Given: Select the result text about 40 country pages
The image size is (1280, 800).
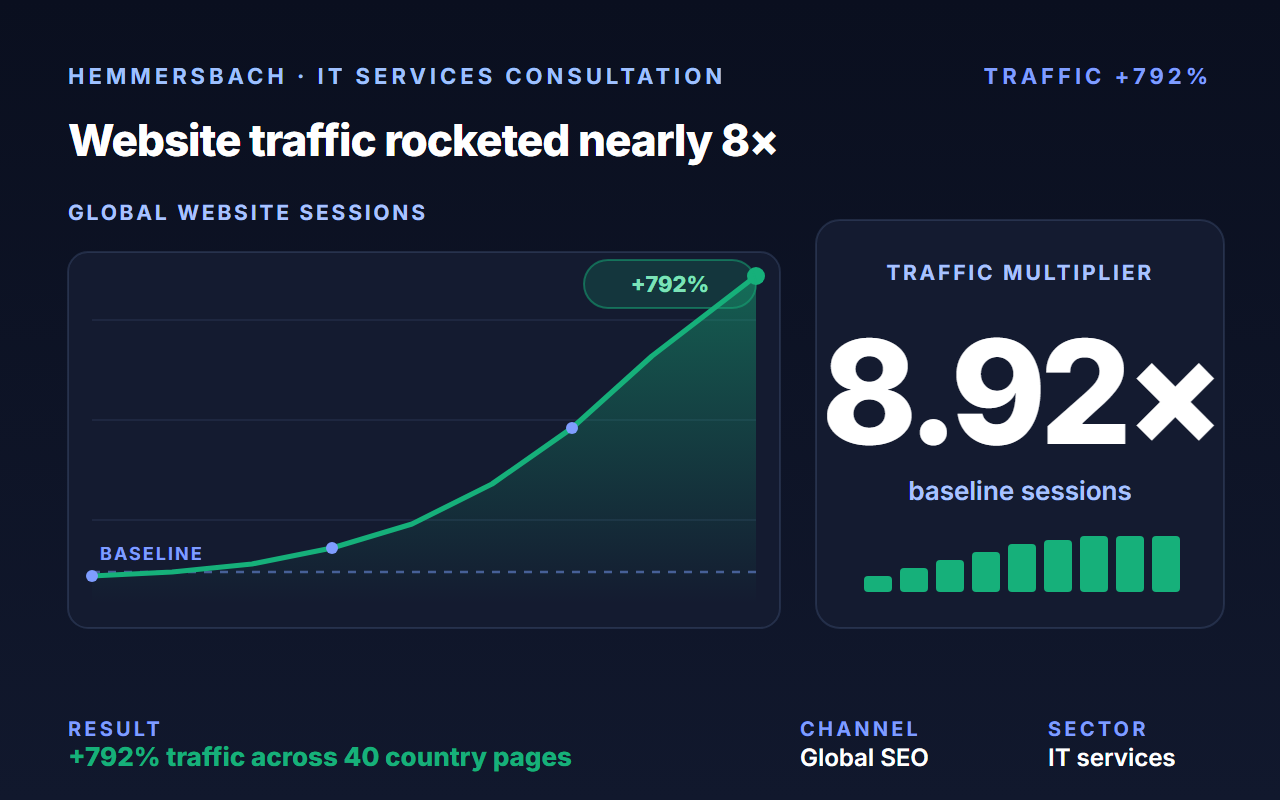Looking at the screenshot, I should click(320, 757).
